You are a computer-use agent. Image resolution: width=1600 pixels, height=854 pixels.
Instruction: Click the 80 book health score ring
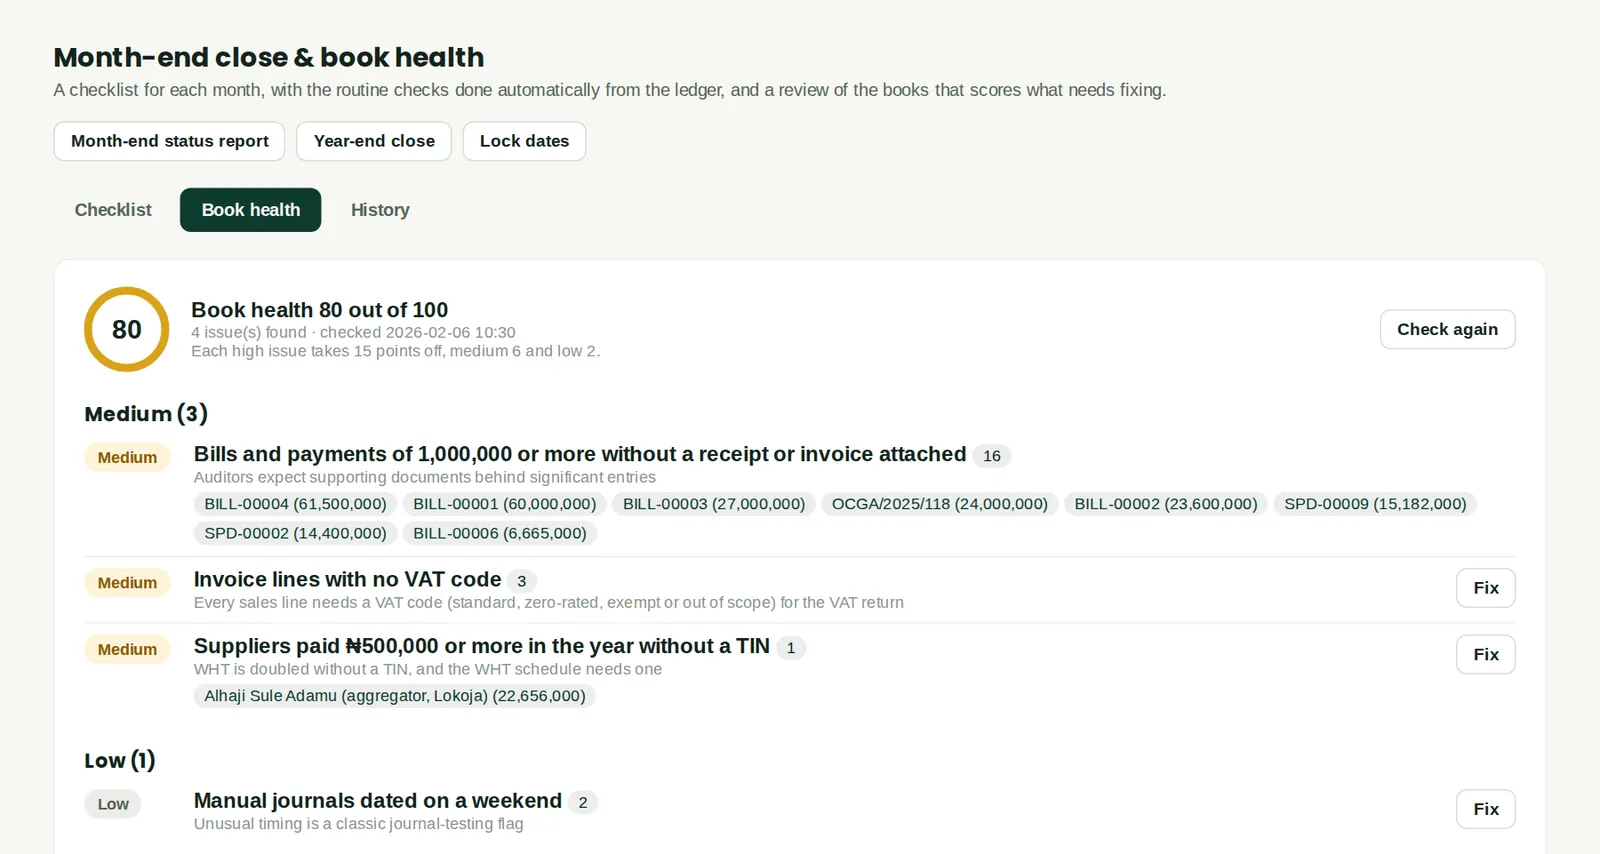coord(127,329)
